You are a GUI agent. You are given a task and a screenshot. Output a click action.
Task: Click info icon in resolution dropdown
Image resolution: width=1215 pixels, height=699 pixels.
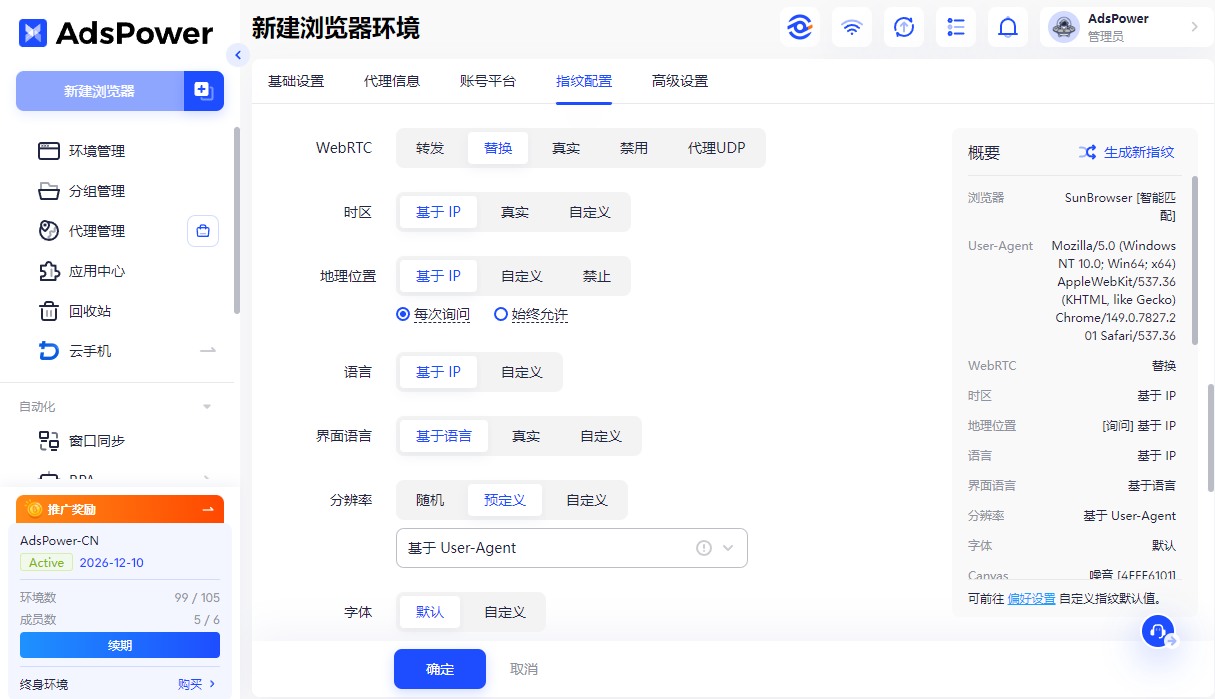point(703,548)
